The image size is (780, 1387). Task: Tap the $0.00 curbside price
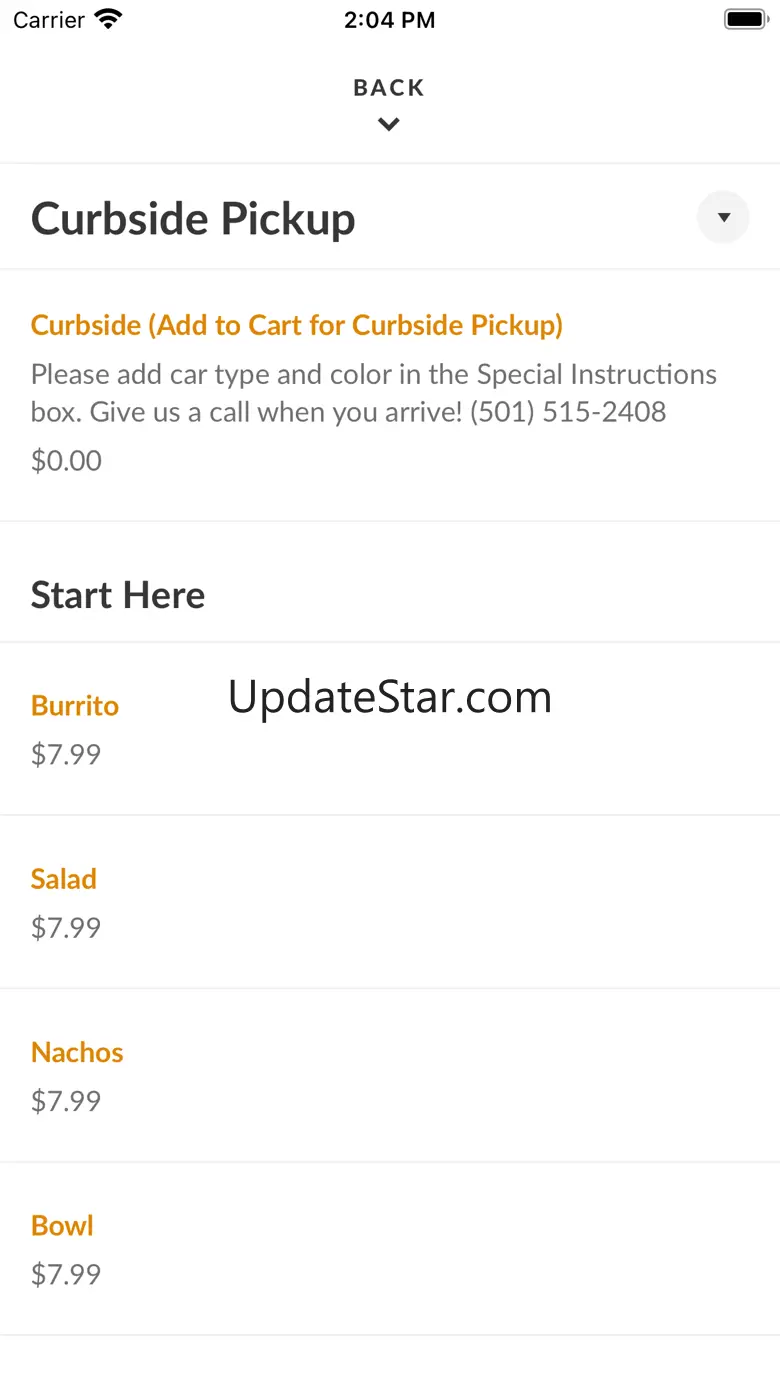tap(66, 461)
